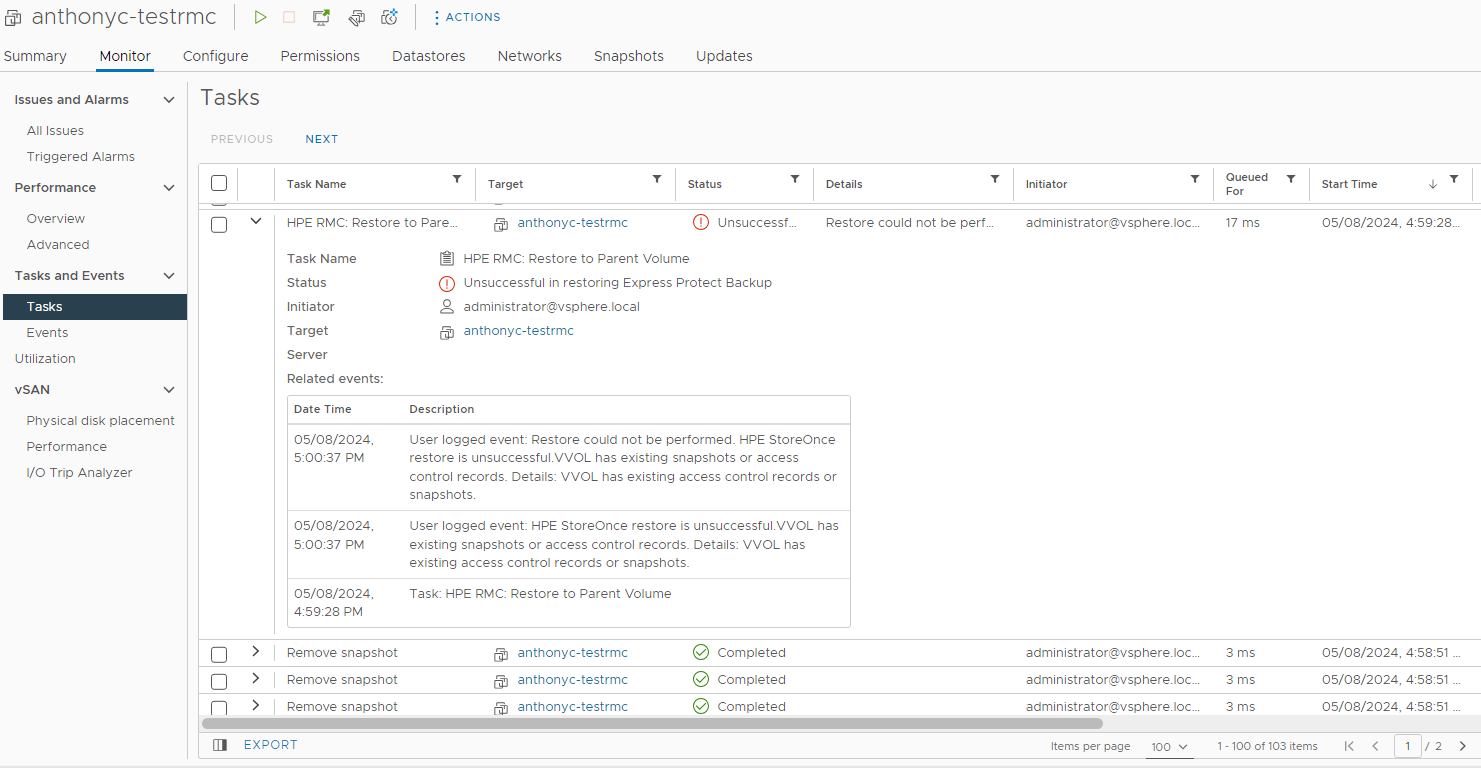Jump to the first page of tasks

[1349, 746]
